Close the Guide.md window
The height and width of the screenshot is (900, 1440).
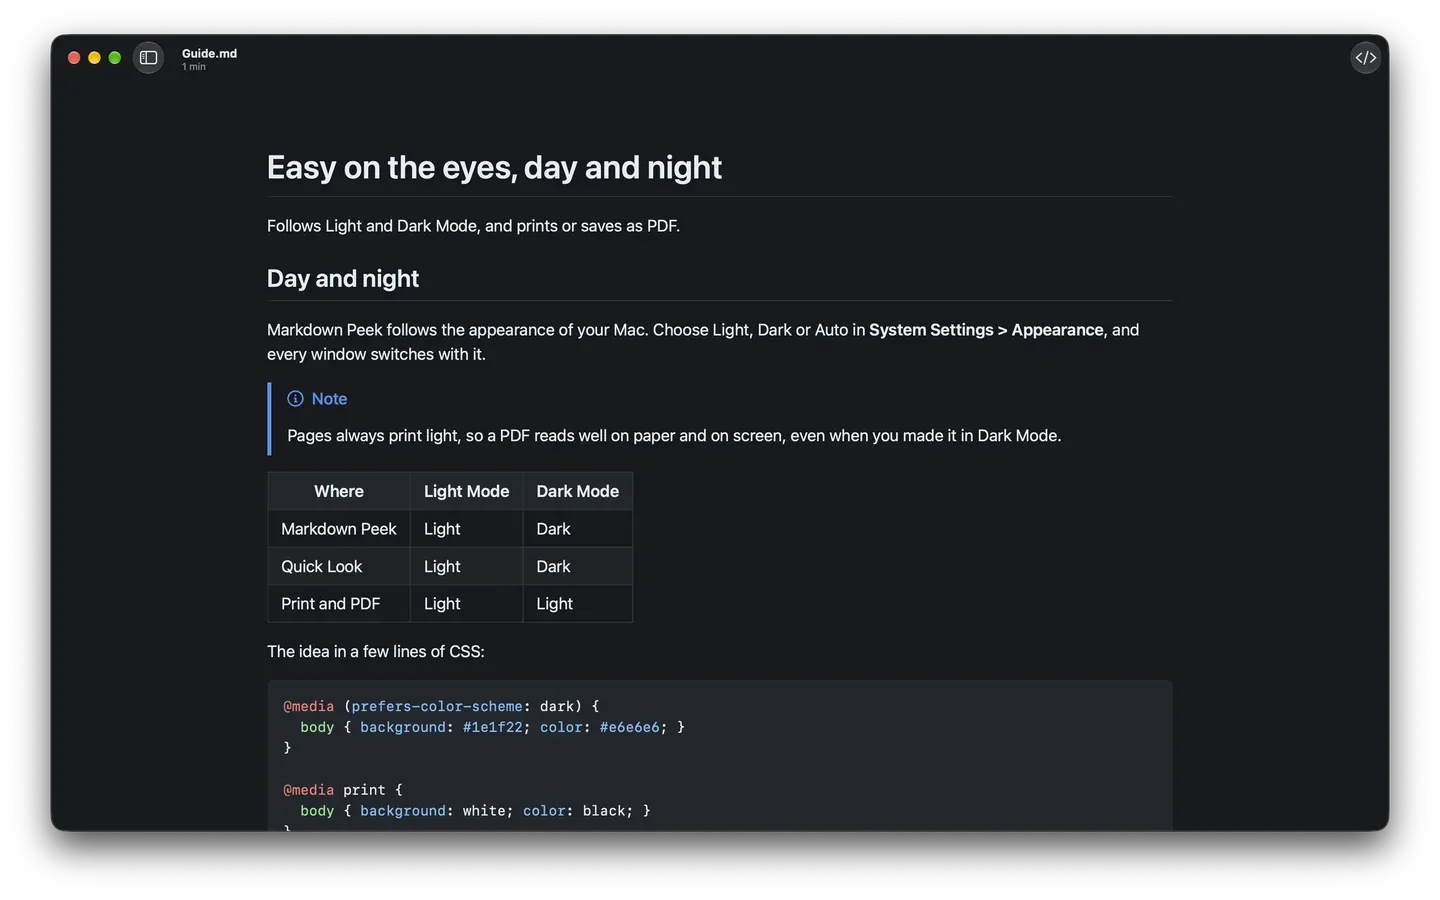point(74,58)
